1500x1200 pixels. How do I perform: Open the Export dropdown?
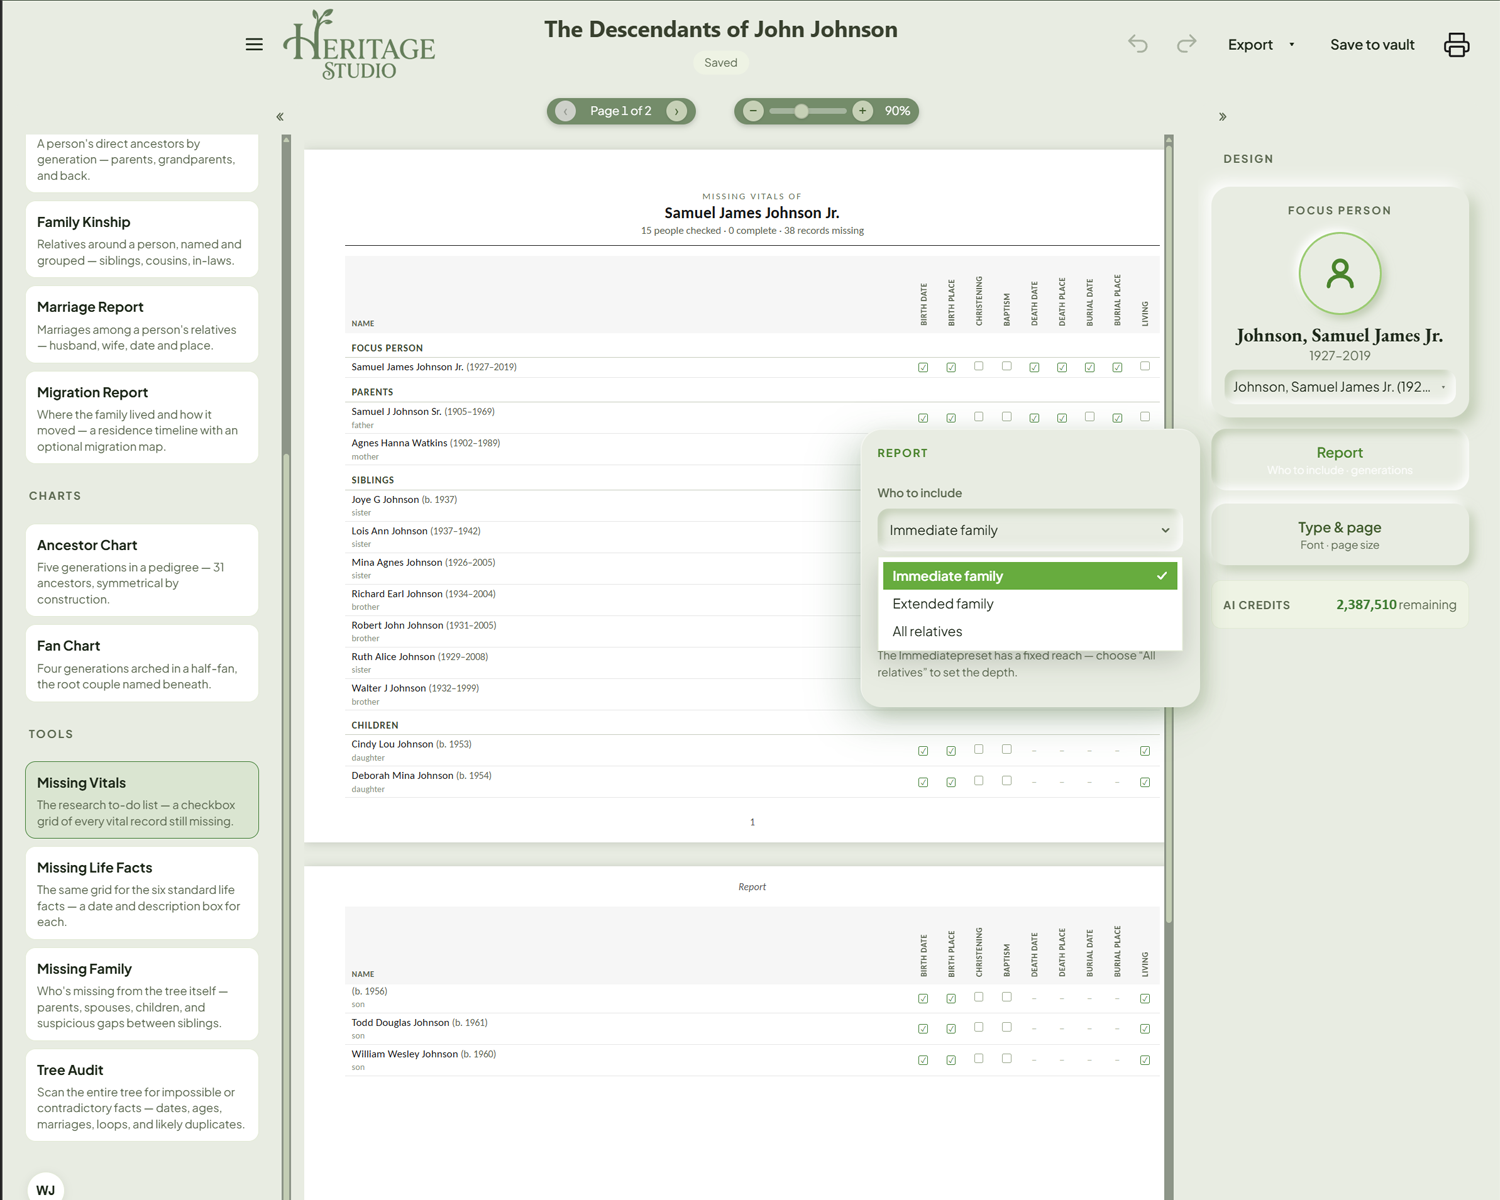coord(1261,44)
